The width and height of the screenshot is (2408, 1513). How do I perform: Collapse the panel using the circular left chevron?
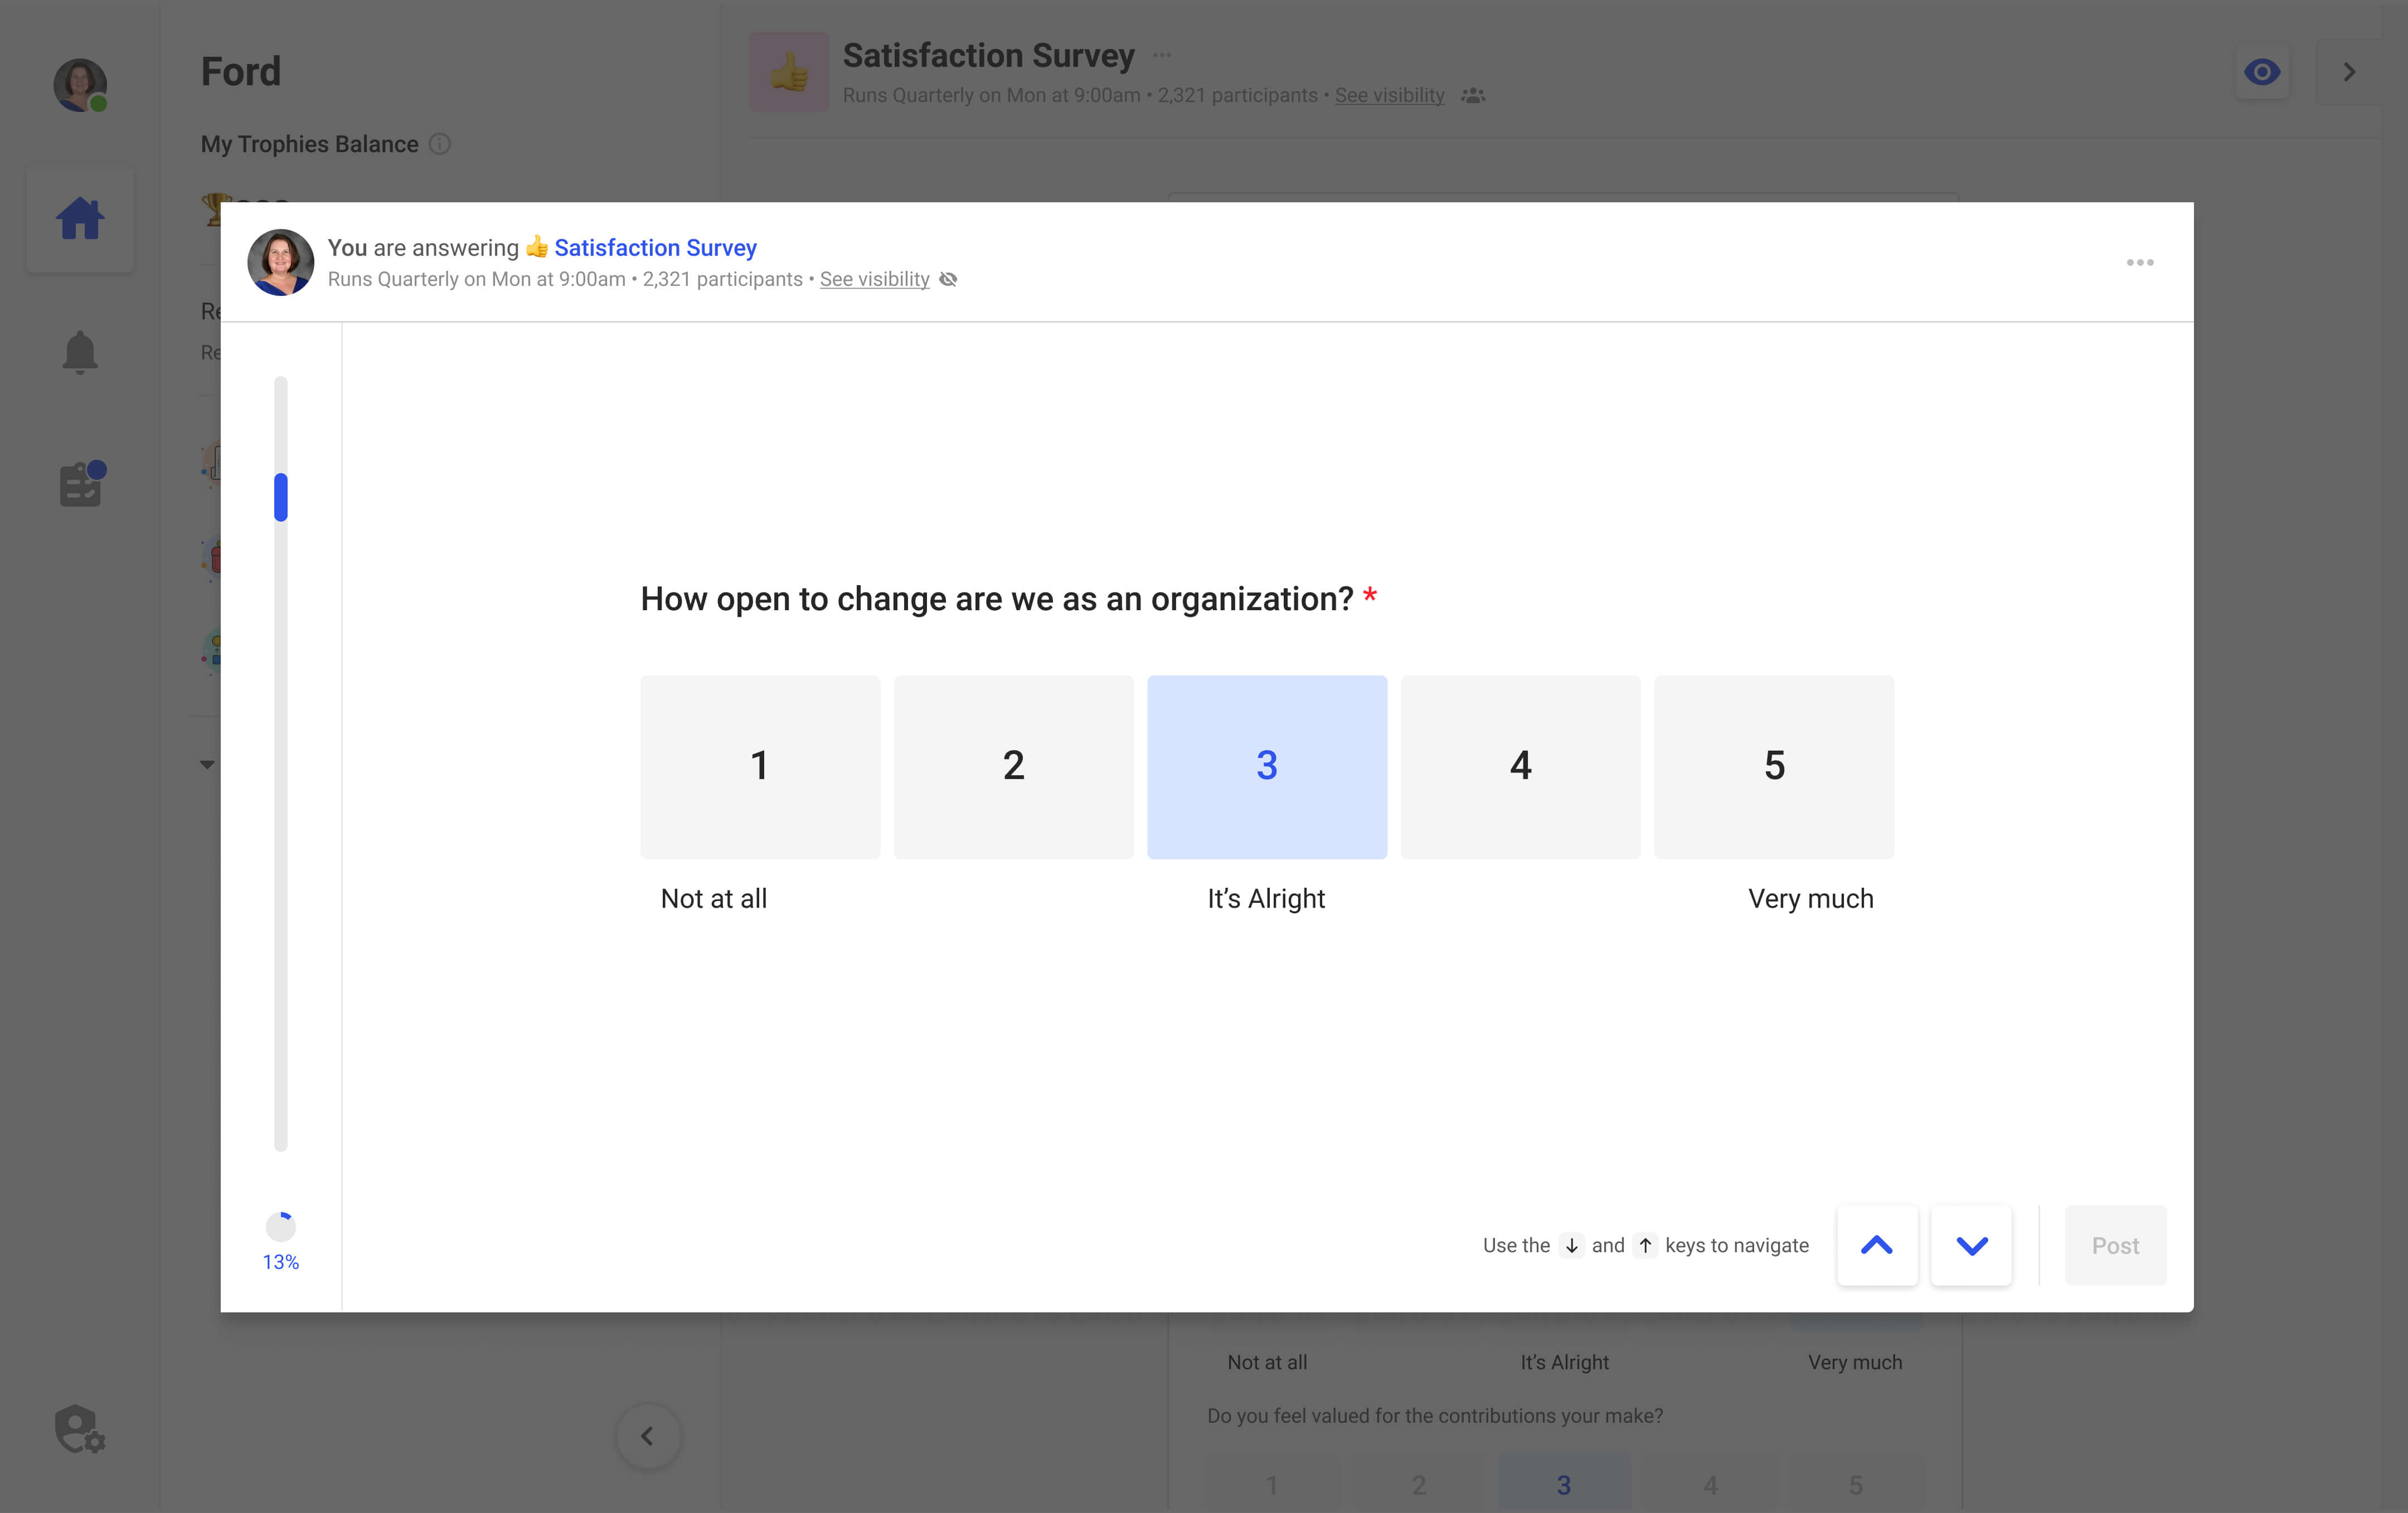coord(648,1436)
